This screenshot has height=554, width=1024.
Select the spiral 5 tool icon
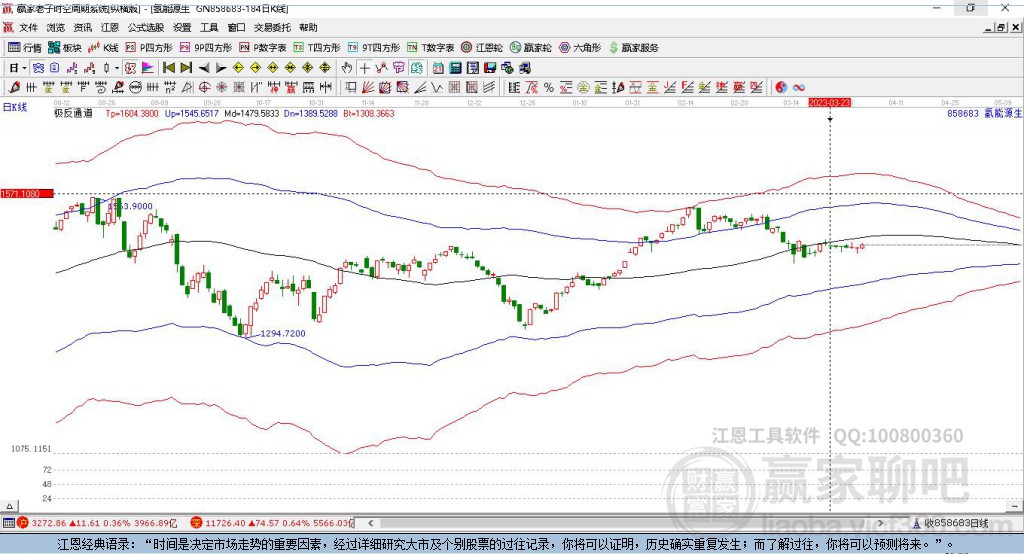pyautogui.click(x=101, y=88)
